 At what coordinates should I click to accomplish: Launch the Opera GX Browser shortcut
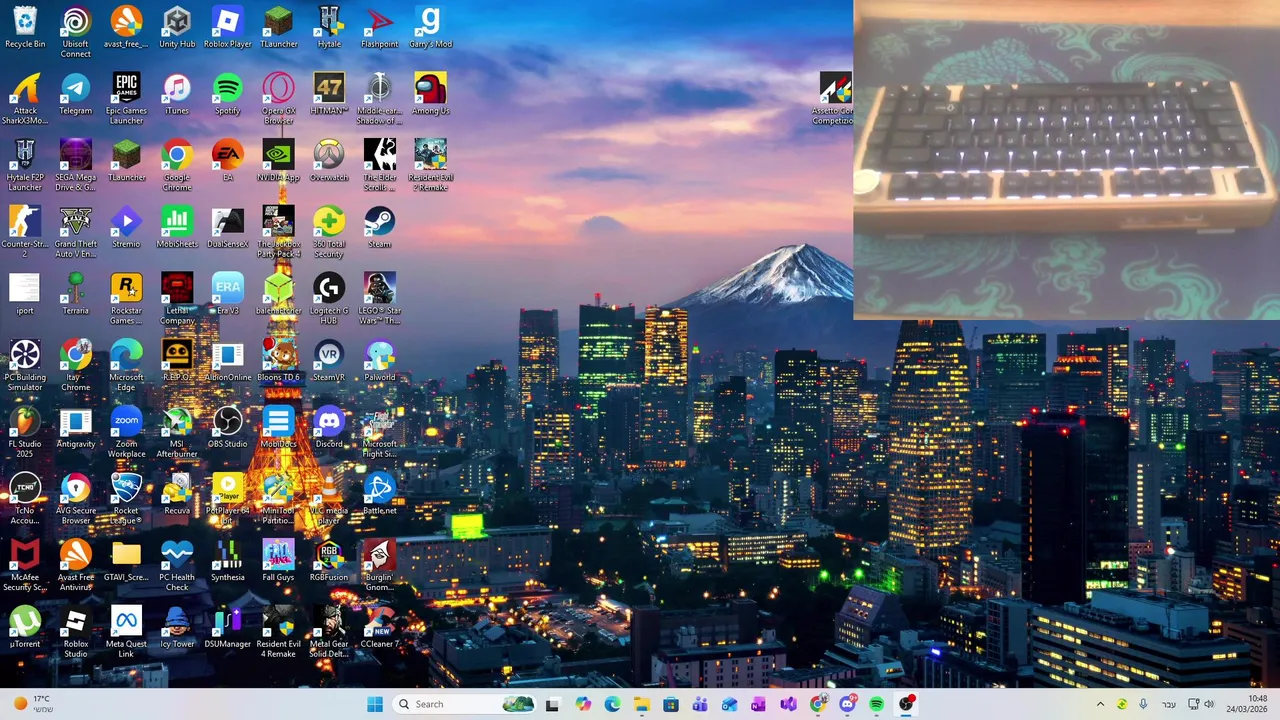point(278,99)
